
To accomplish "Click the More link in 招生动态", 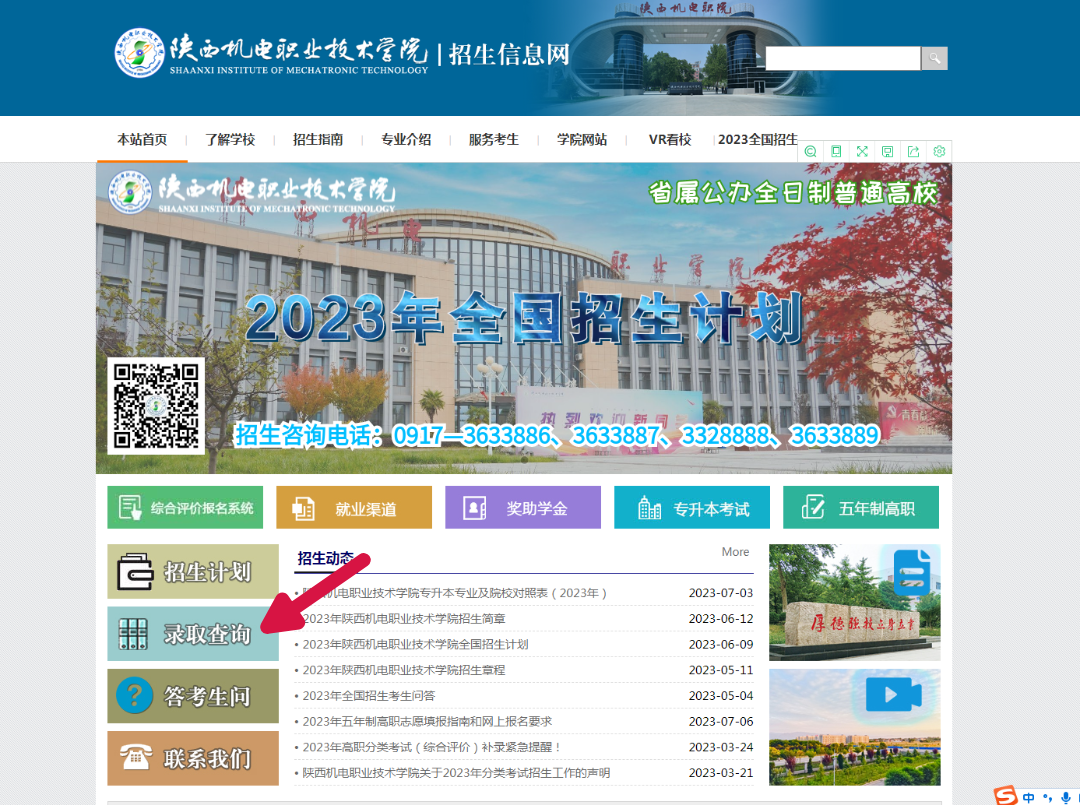I will pos(735,552).
